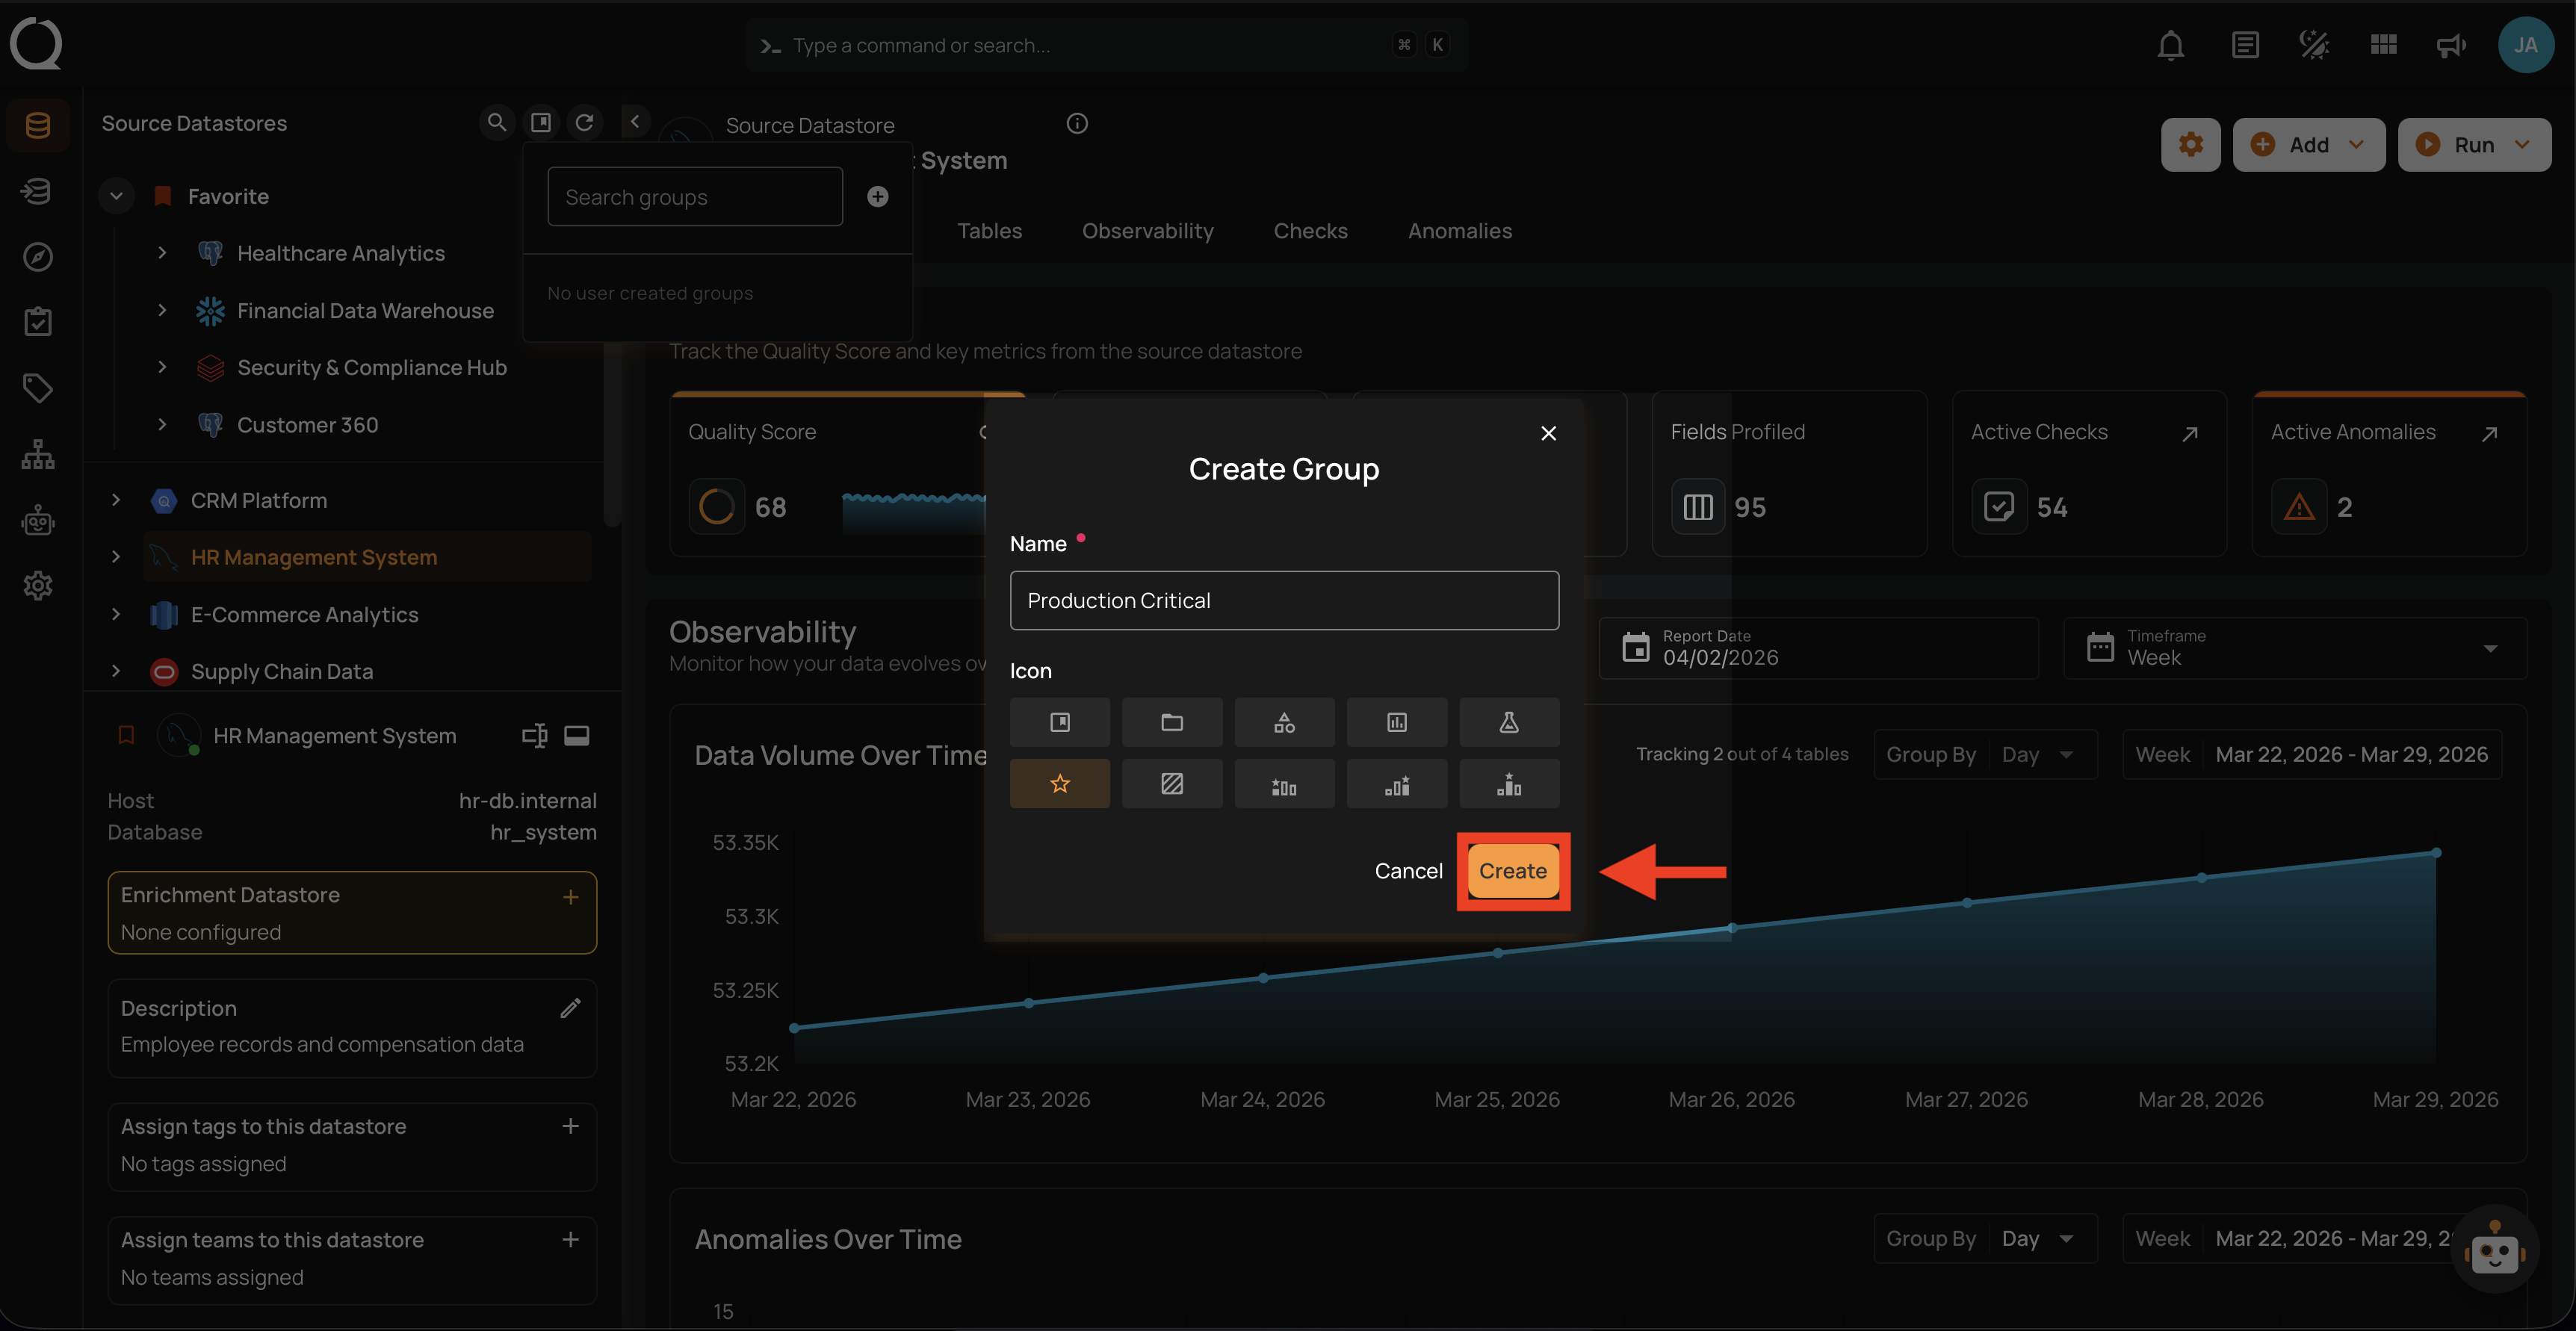
Task: Click the megaphone announcements icon
Action: point(2450,45)
